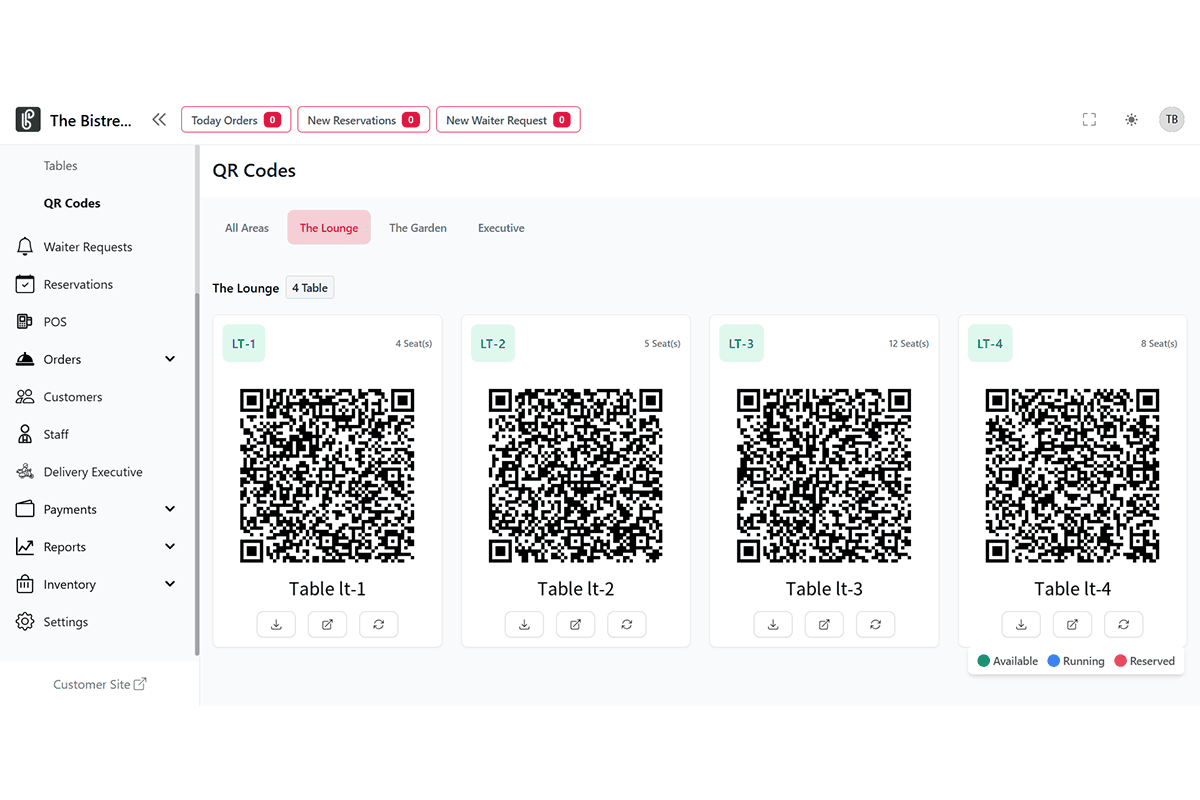Switch to The Garden area tab
This screenshot has width=1200, height=800.
tap(418, 228)
